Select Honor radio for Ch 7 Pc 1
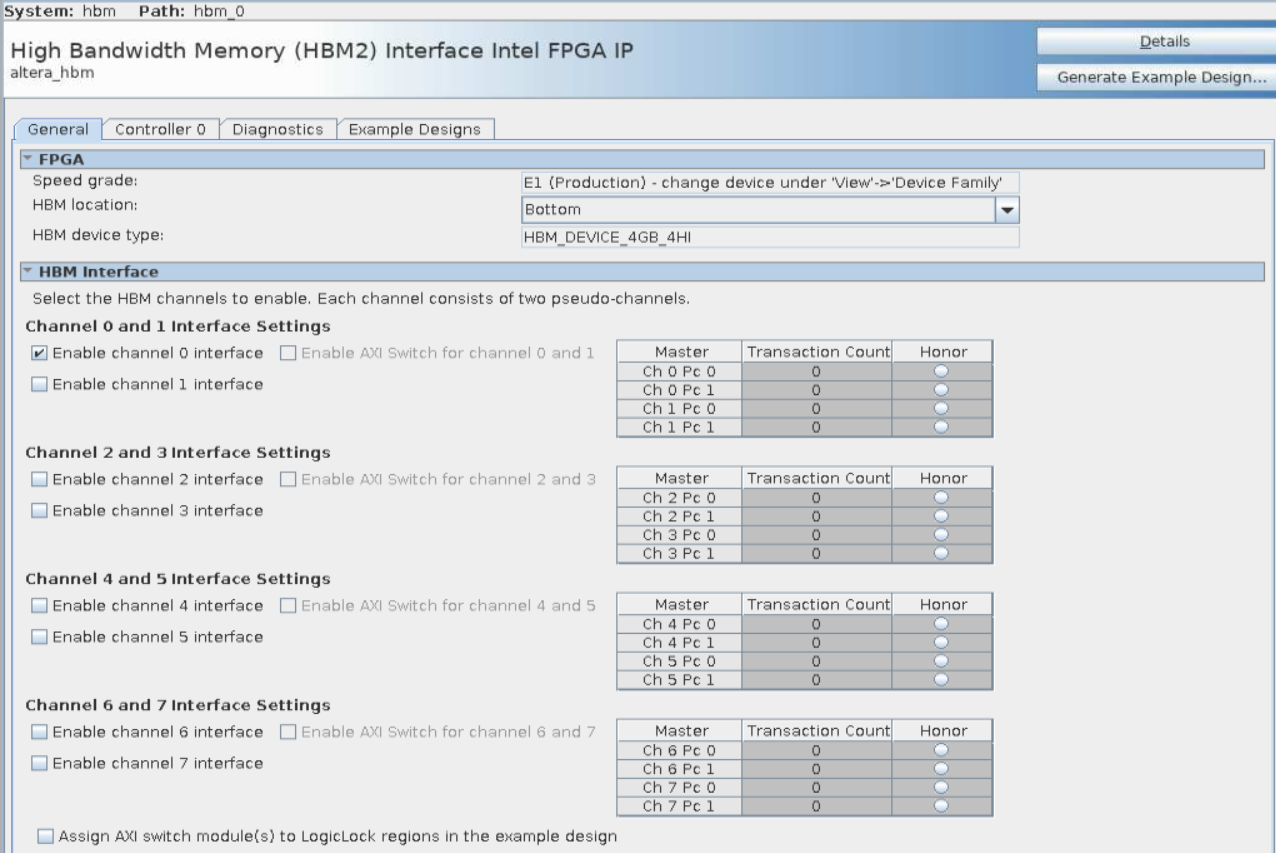The height and width of the screenshot is (853, 1276). (942, 805)
